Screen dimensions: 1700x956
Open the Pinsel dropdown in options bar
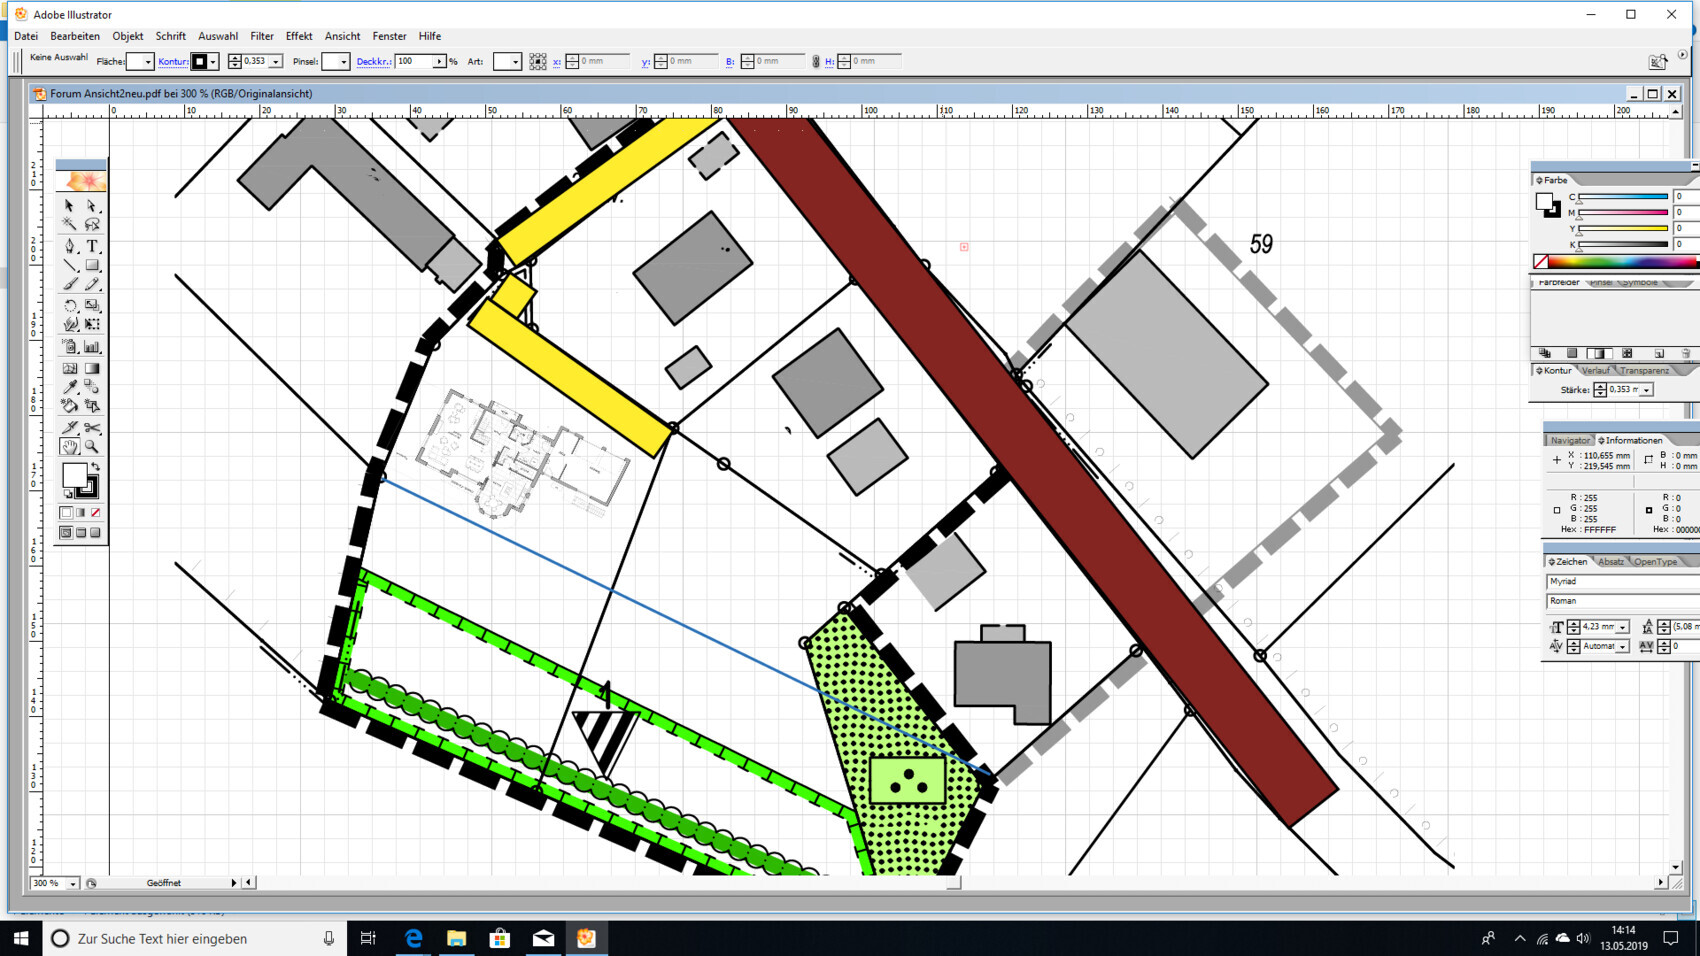345,61
